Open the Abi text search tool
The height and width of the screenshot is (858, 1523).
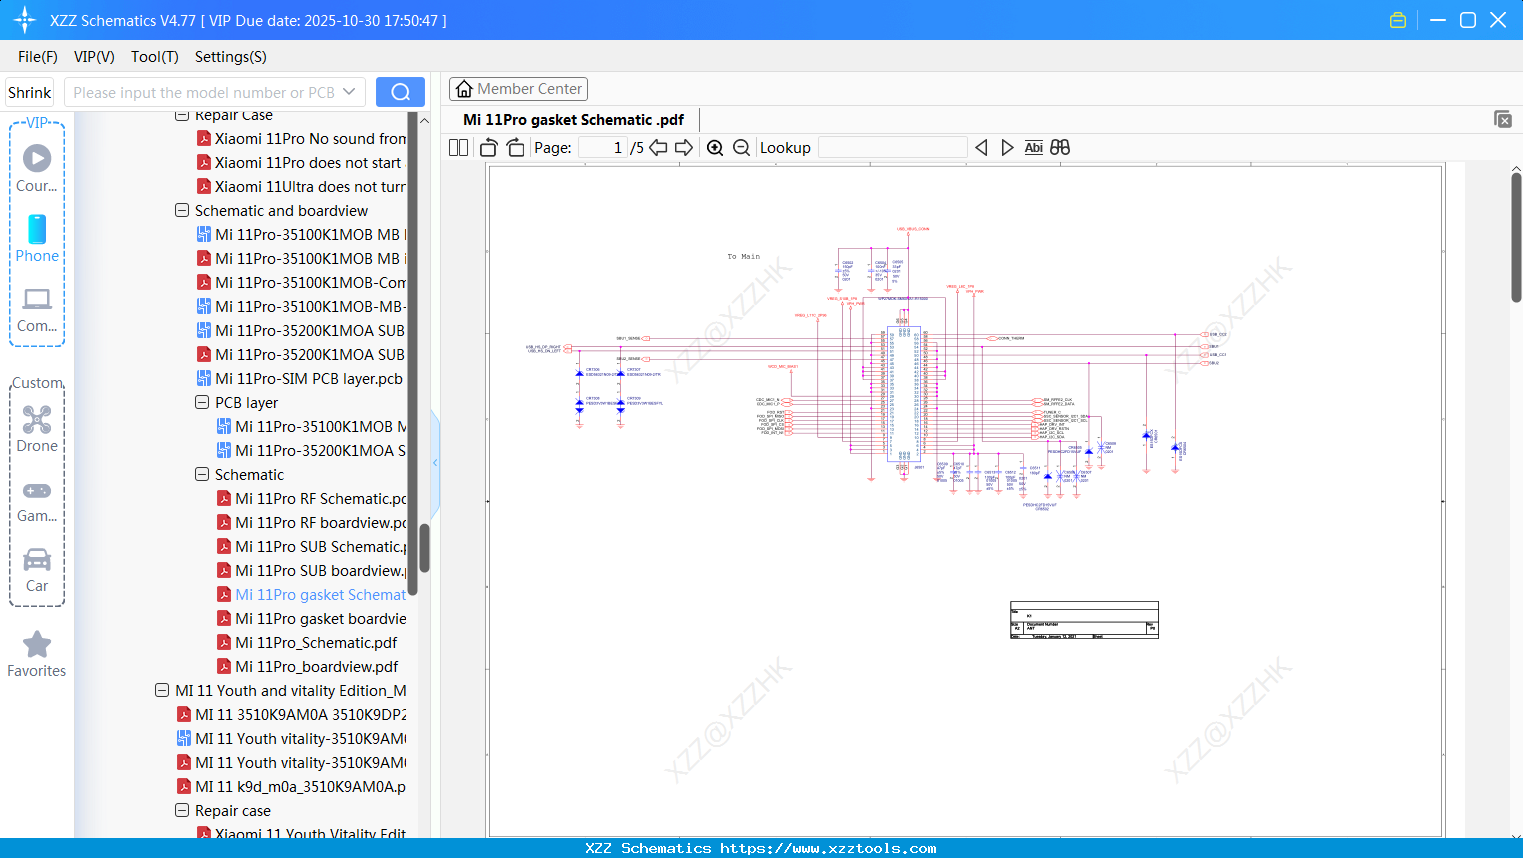point(1033,147)
